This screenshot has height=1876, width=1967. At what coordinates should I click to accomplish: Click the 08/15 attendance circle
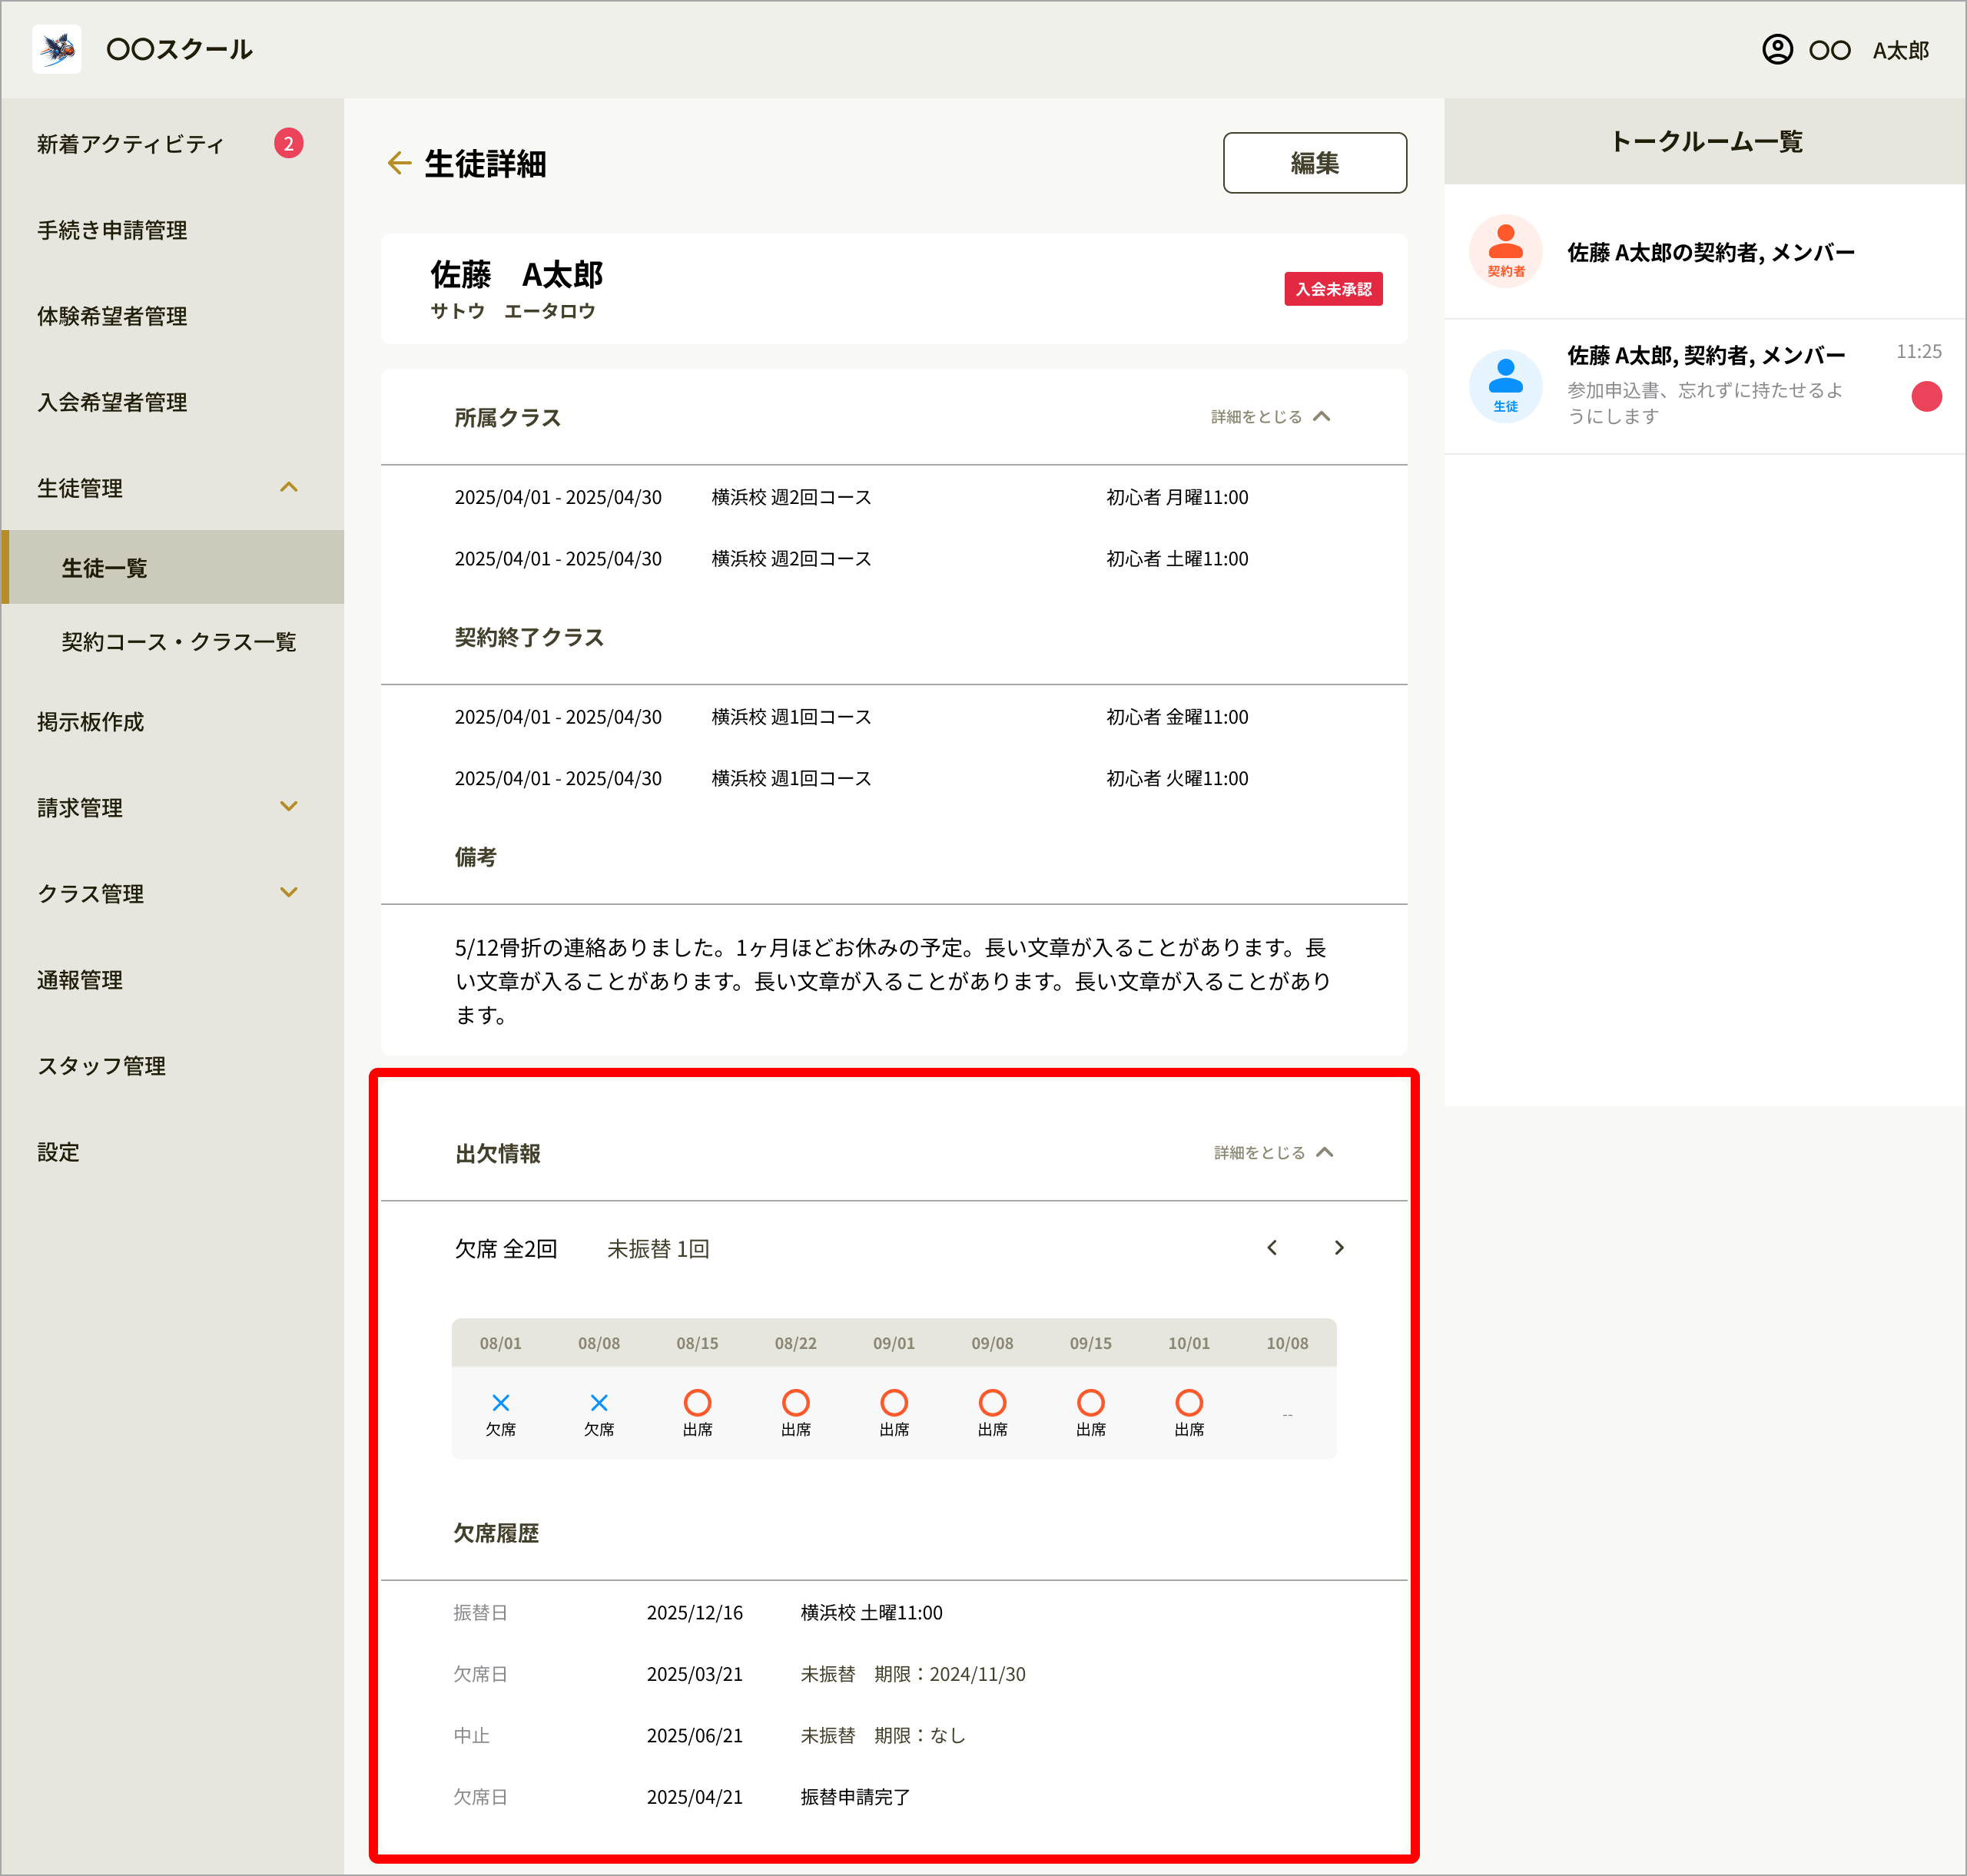697,1402
